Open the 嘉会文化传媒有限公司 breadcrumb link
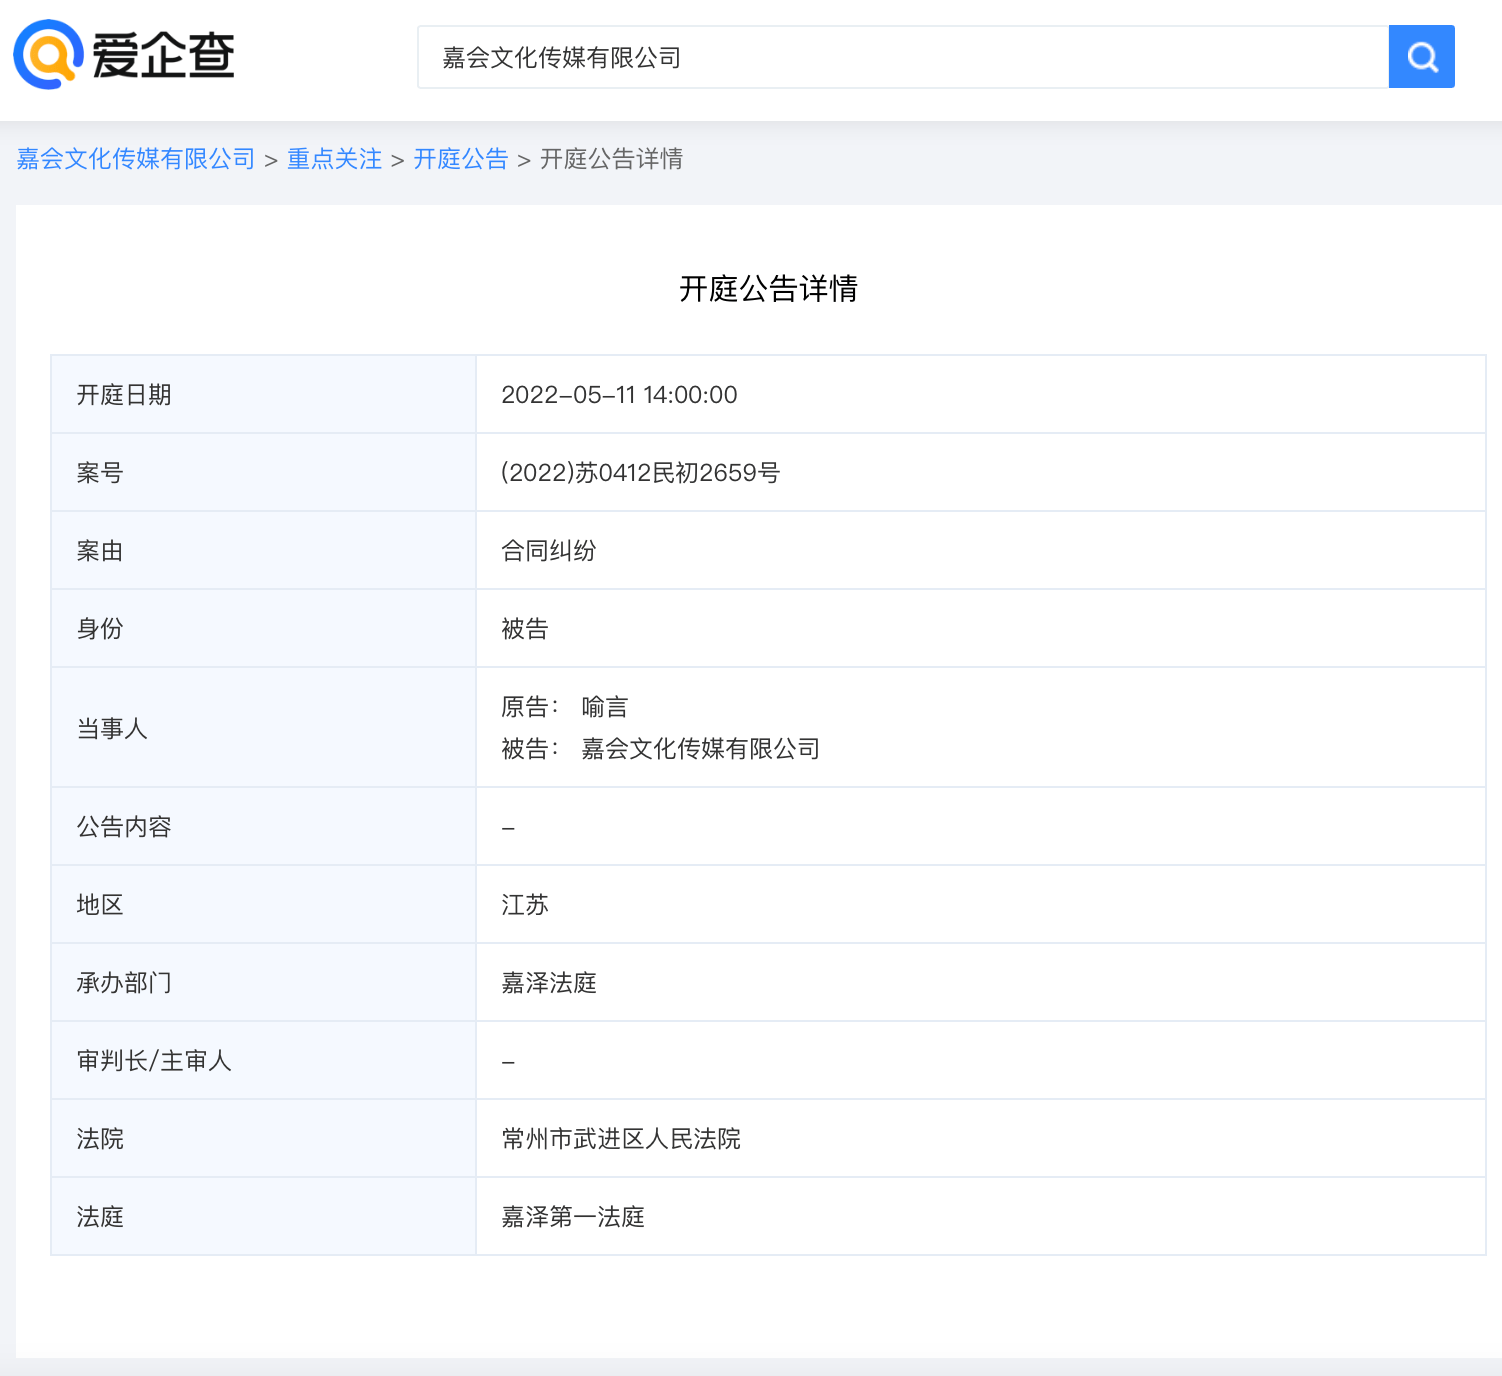 [x=134, y=158]
